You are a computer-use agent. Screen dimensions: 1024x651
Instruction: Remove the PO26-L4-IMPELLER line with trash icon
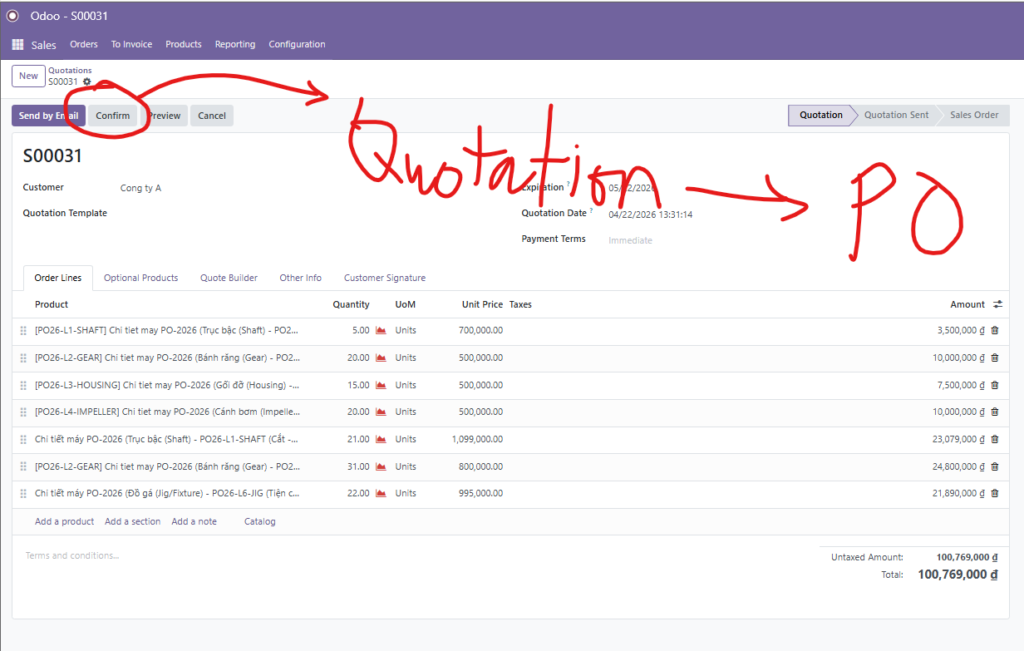click(994, 412)
